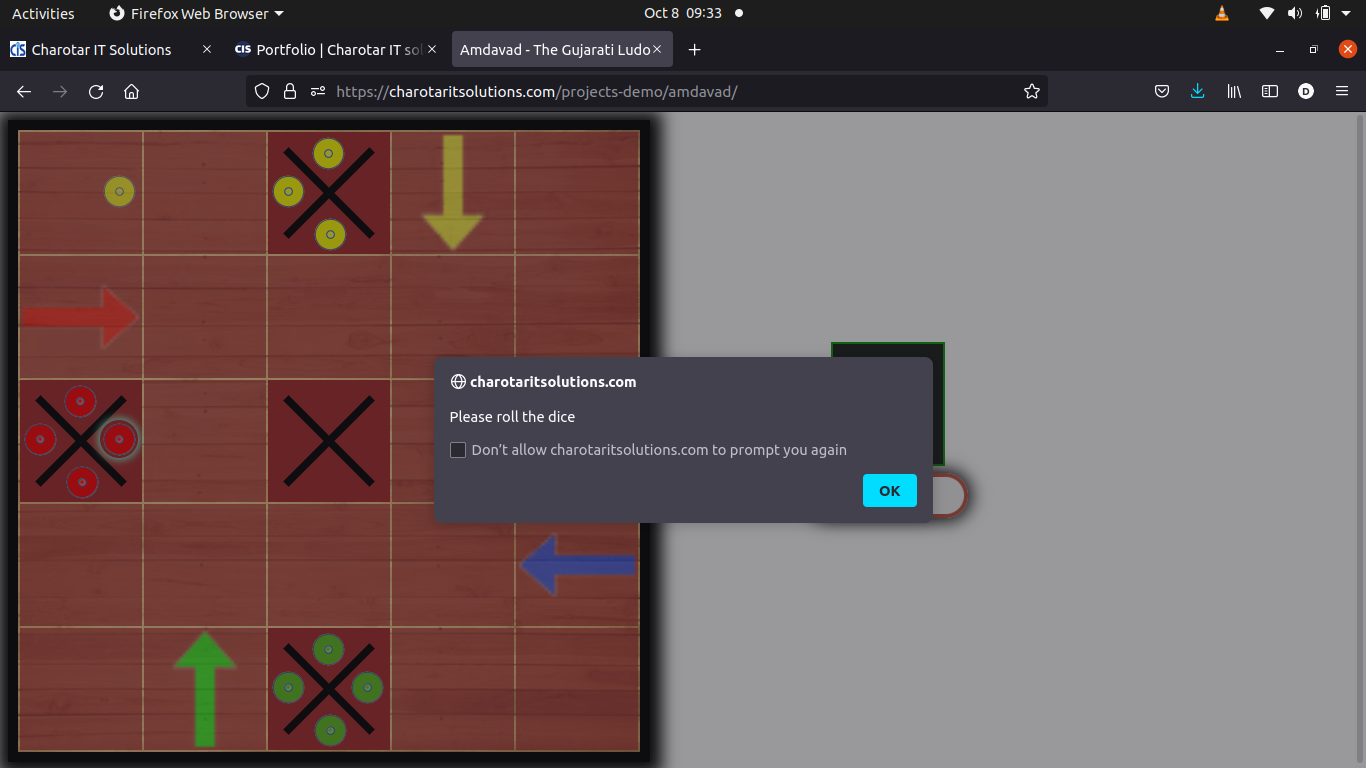Select the bottom green token on X cell
Image resolution: width=1366 pixels, height=768 pixels.
(330, 729)
